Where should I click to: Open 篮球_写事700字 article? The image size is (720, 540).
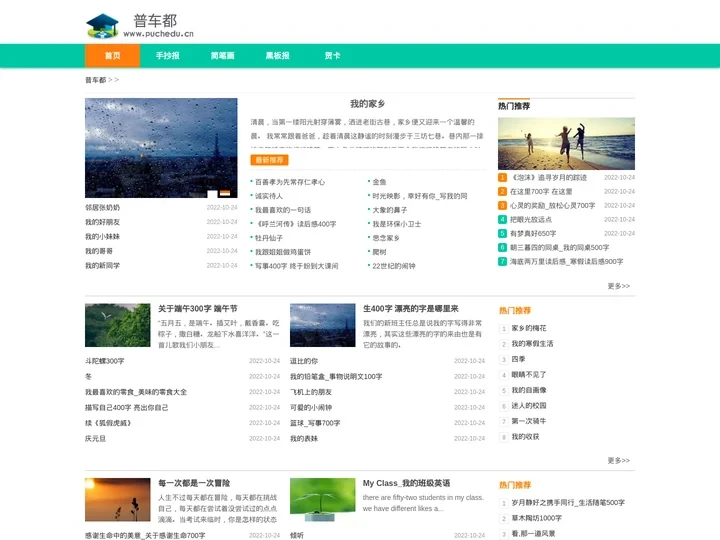coord(315,423)
